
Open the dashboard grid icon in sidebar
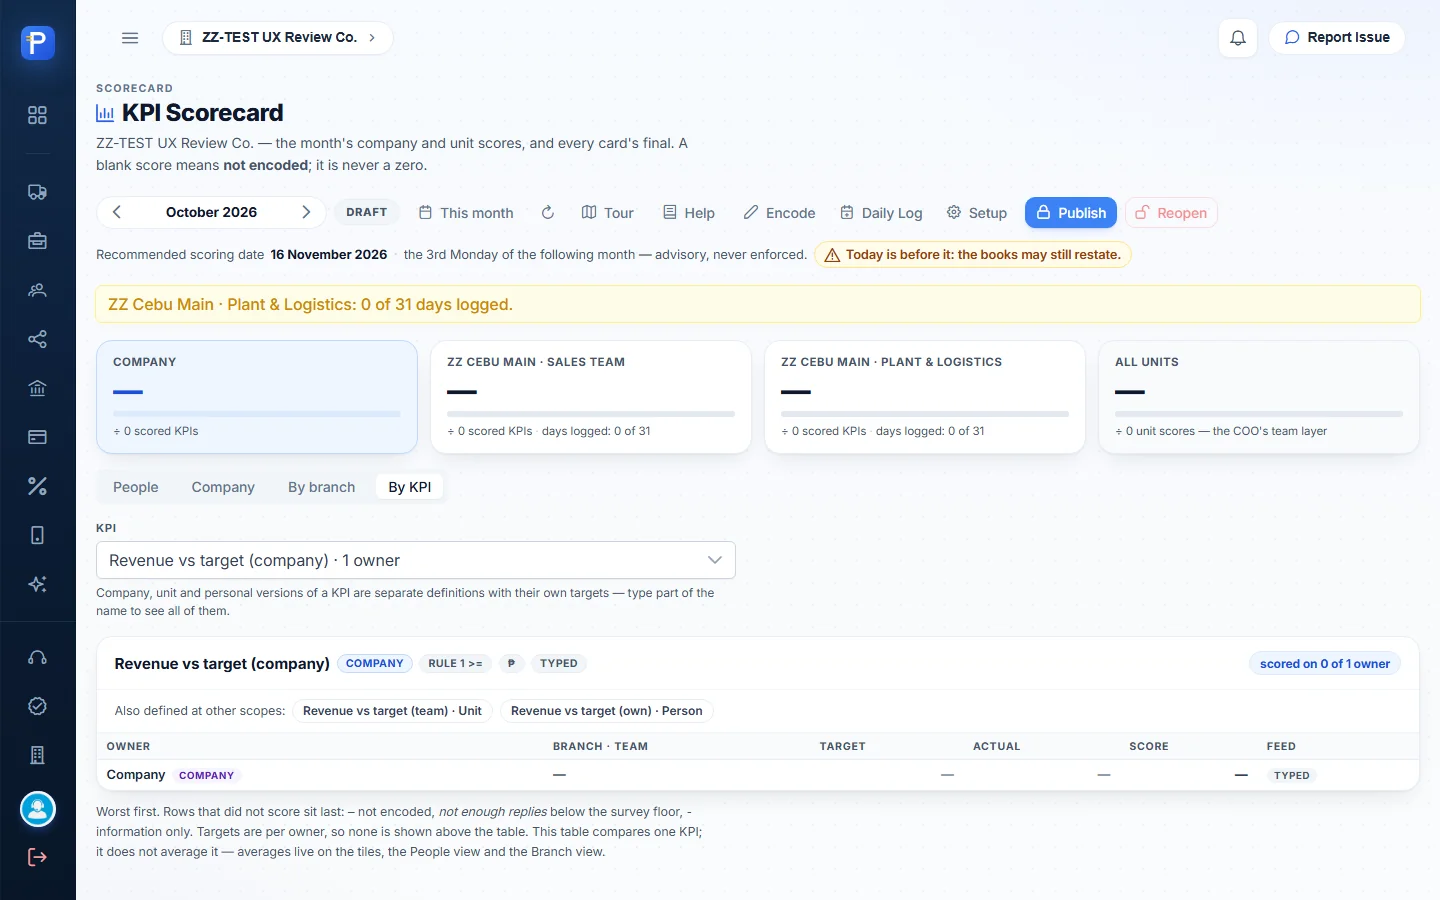tap(37, 115)
